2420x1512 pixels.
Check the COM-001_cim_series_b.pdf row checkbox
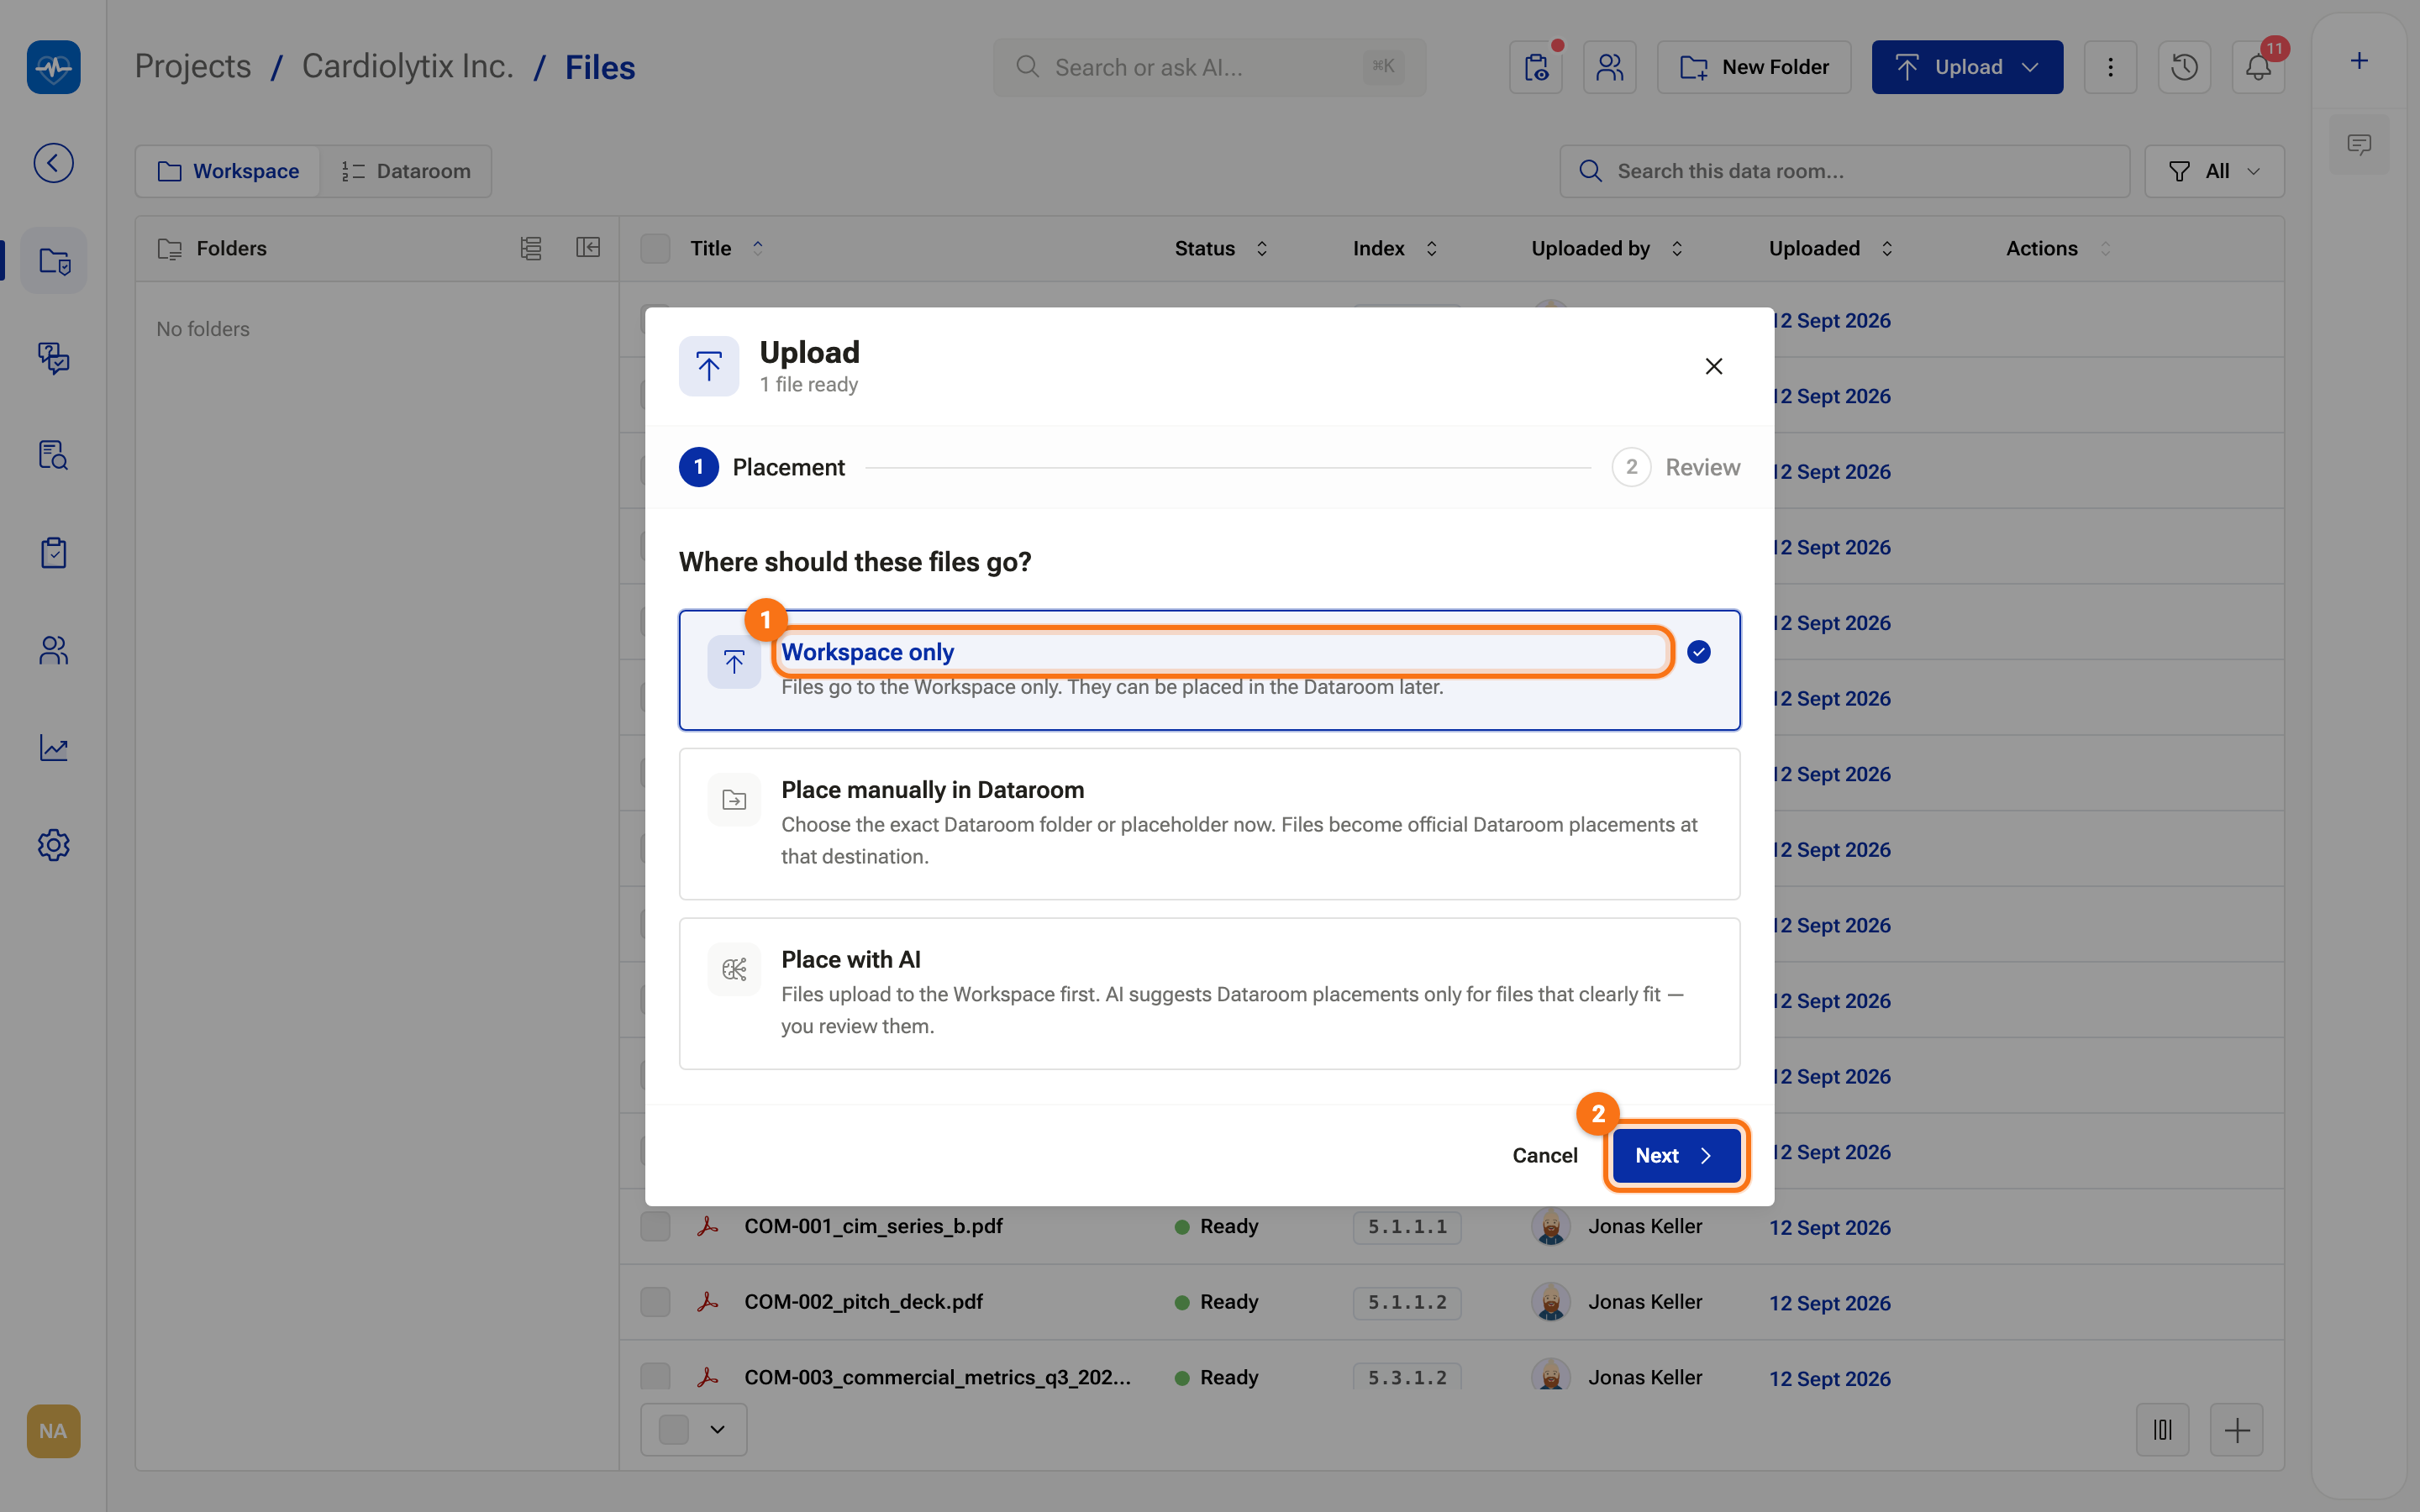tap(655, 1226)
